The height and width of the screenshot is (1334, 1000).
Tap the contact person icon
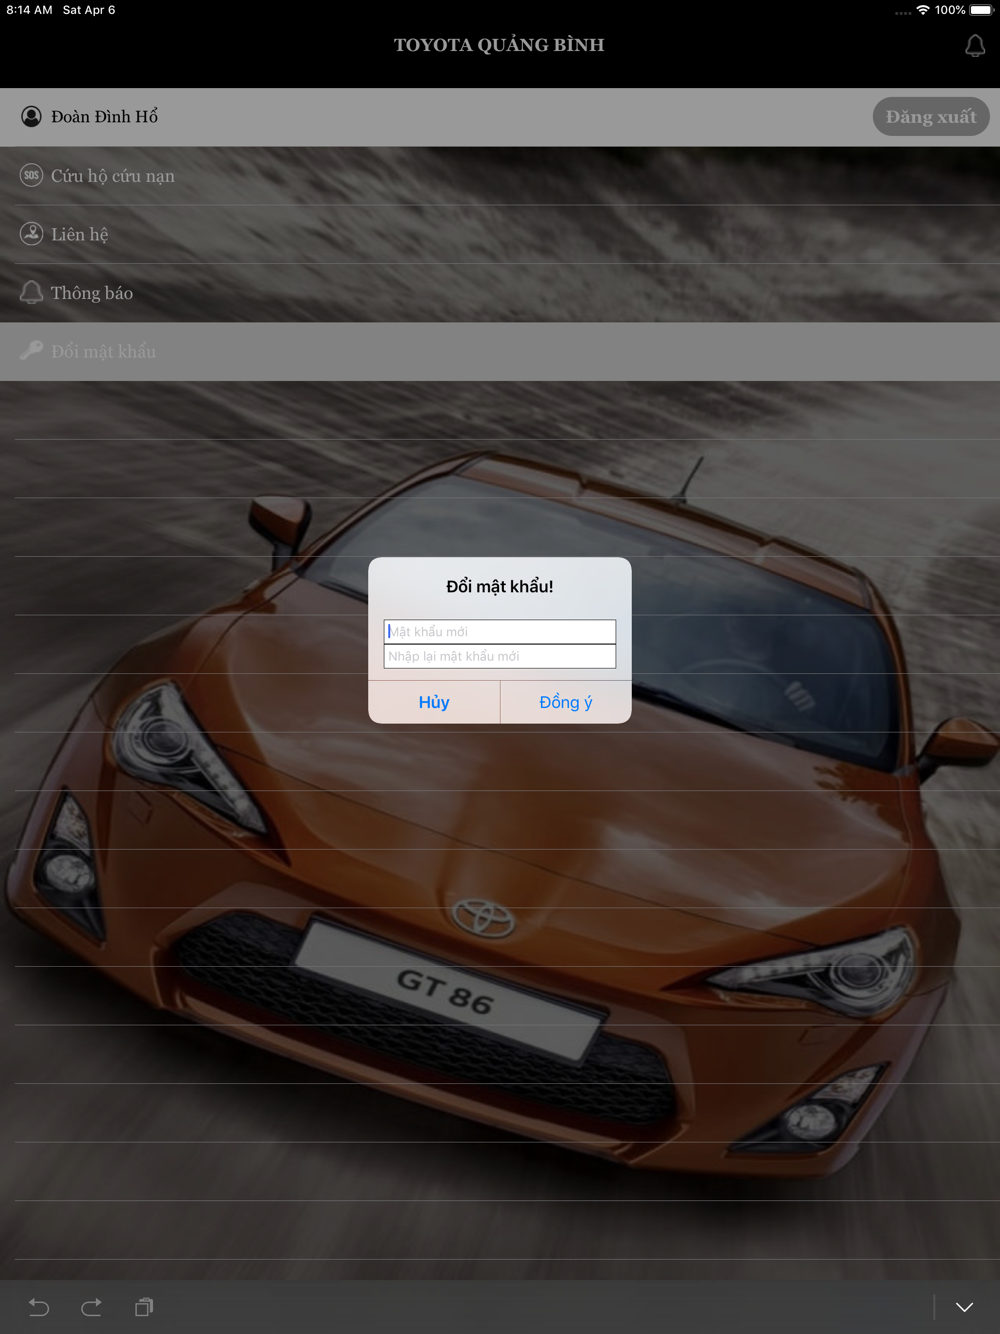pyautogui.click(x=32, y=234)
